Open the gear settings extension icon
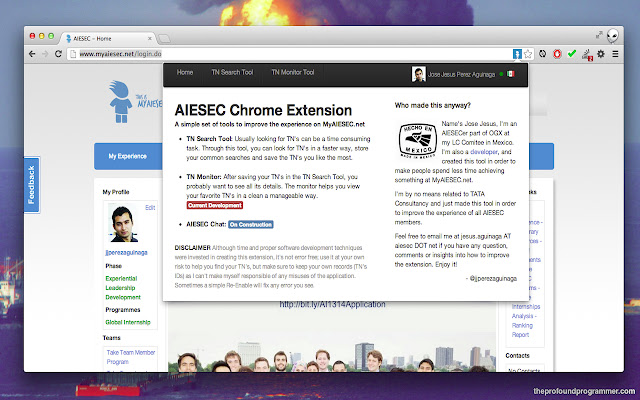This screenshot has width=640, height=400. click(601, 53)
